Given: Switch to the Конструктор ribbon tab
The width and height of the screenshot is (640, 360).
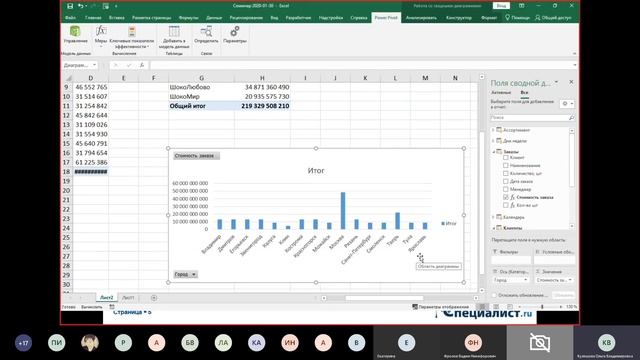Looking at the screenshot, I should pyautogui.click(x=459, y=18).
